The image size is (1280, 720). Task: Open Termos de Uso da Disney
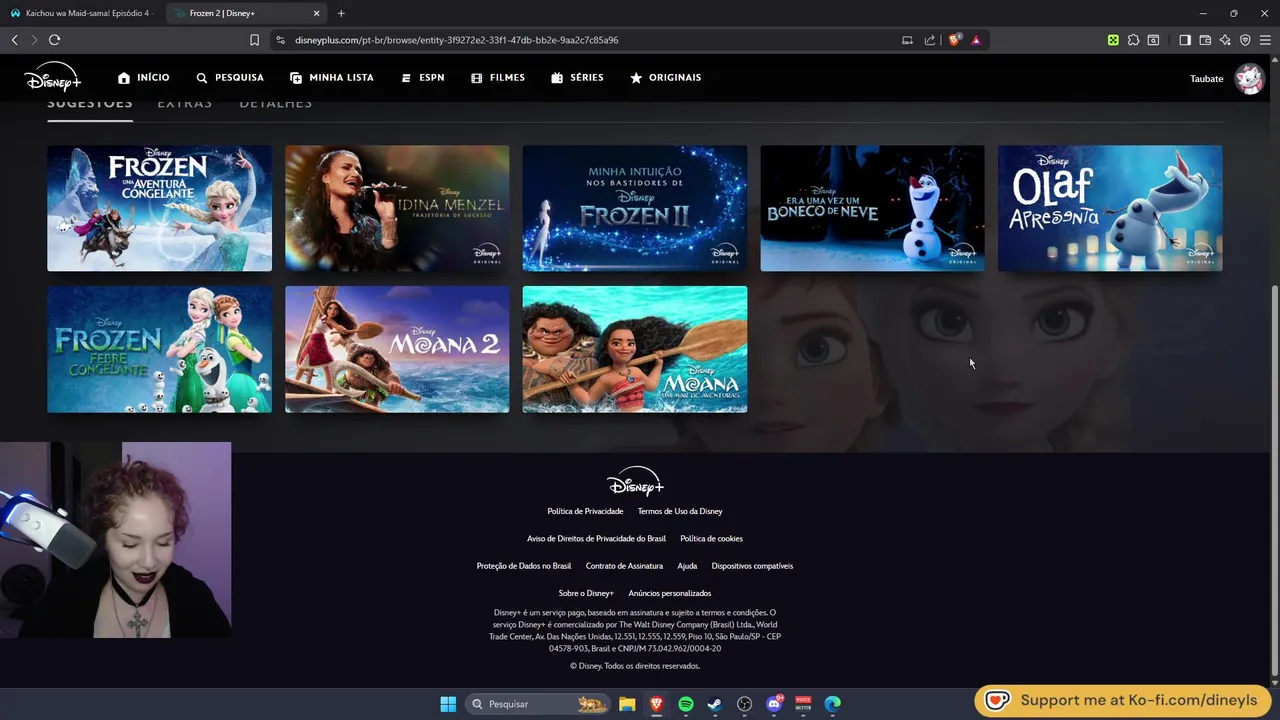click(x=680, y=511)
